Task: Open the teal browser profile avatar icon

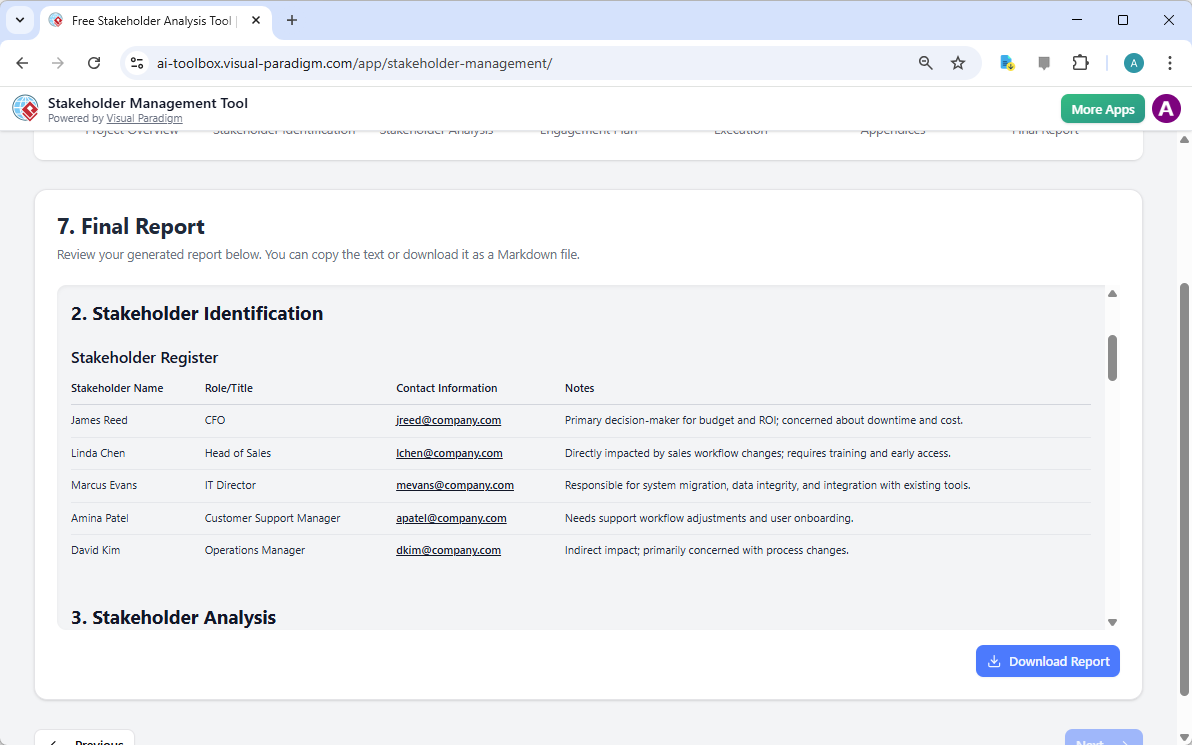Action: tap(1133, 62)
